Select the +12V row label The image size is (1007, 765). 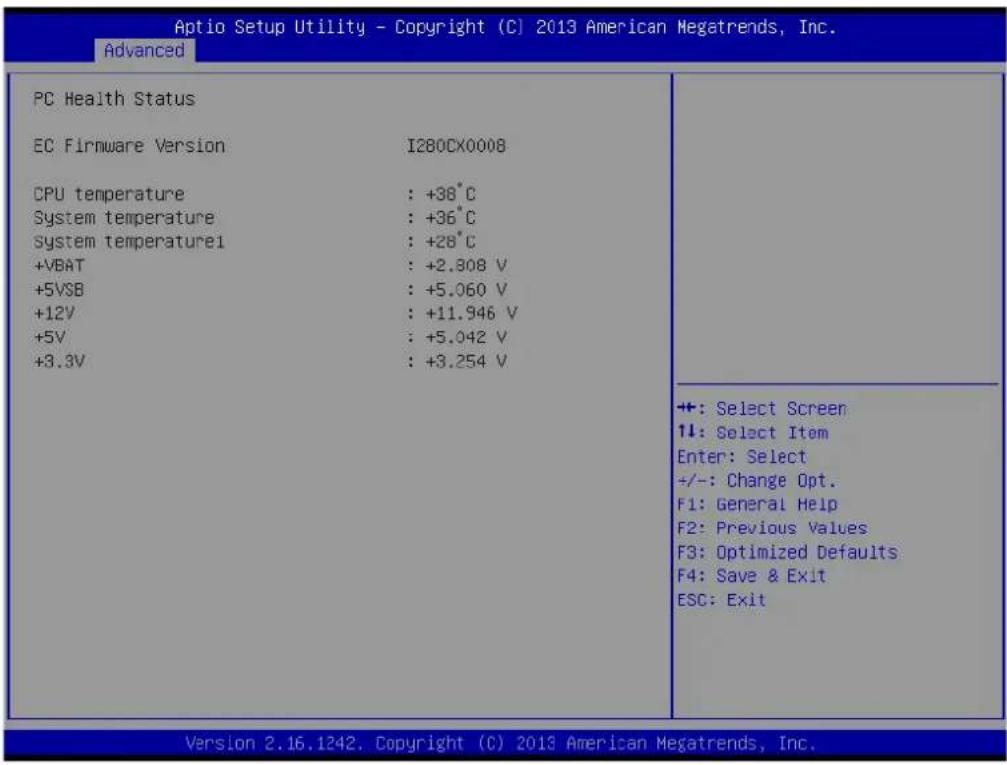click(x=54, y=313)
